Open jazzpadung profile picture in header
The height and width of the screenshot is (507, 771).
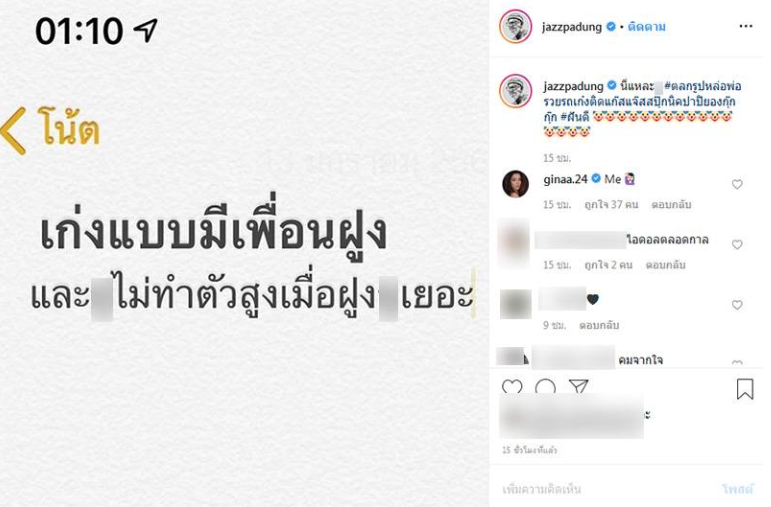point(515,26)
